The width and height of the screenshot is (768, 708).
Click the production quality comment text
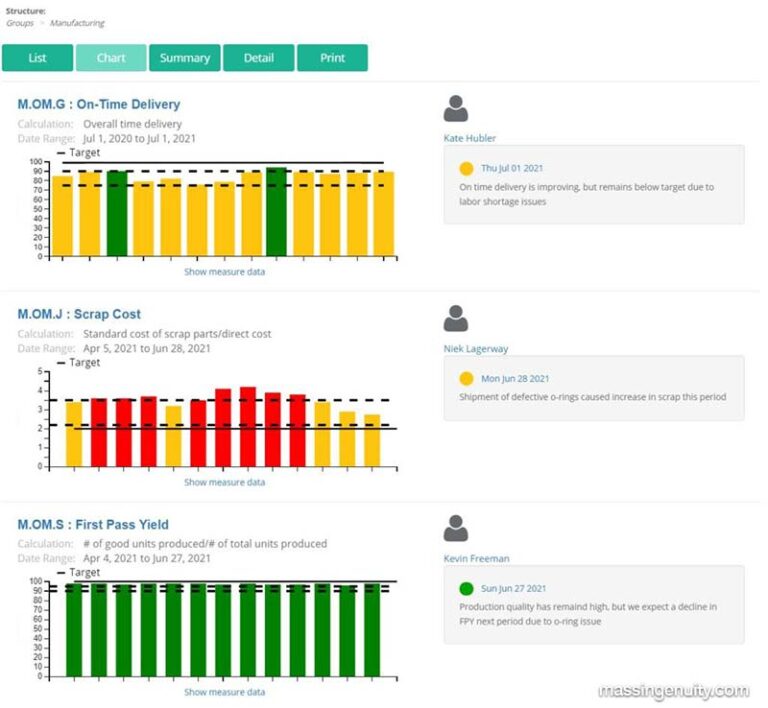[x=588, y=614]
